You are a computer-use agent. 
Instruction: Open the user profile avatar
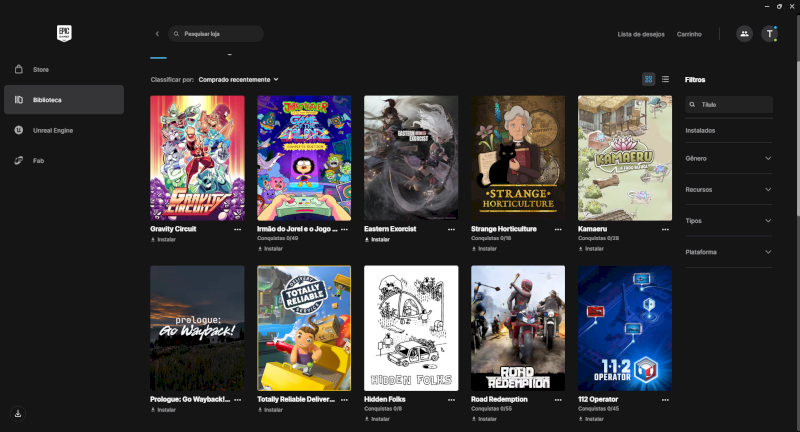tap(769, 34)
